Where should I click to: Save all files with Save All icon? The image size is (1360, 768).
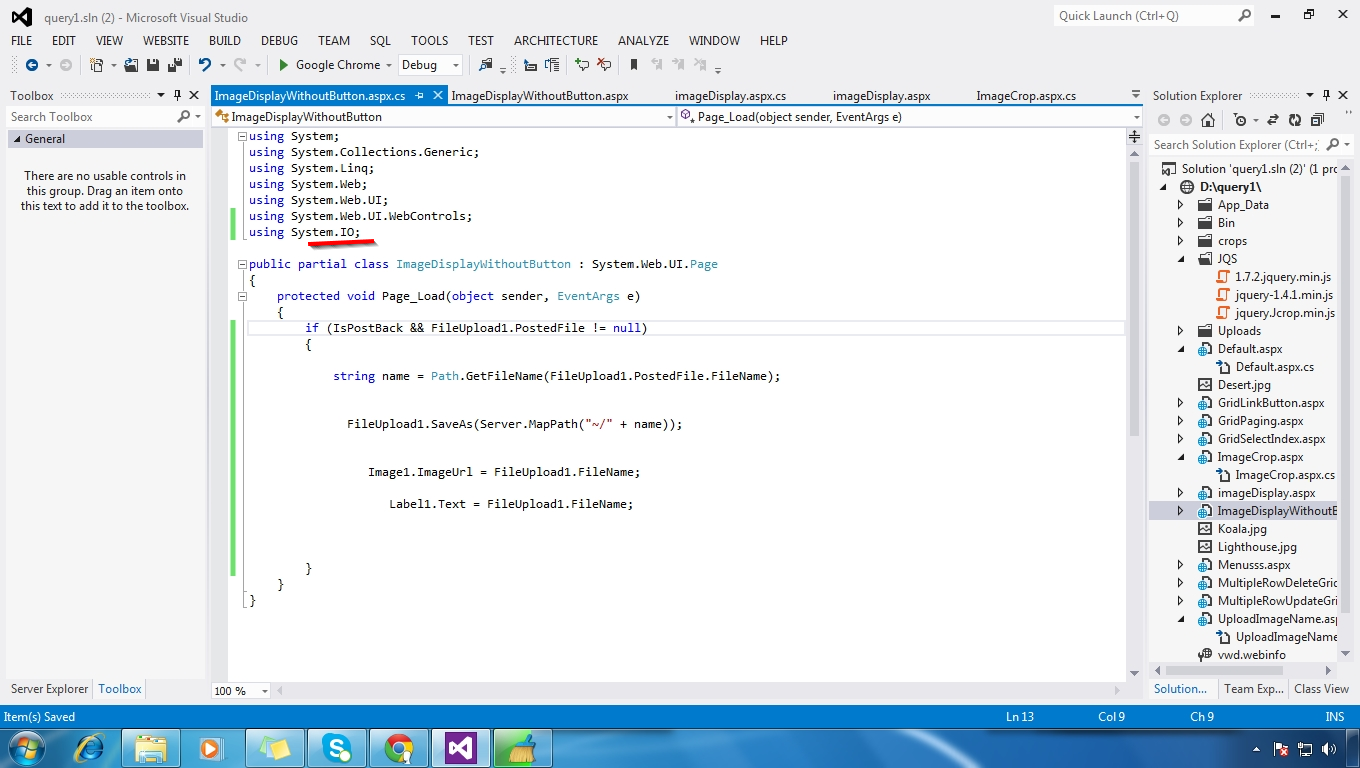click(x=176, y=65)
